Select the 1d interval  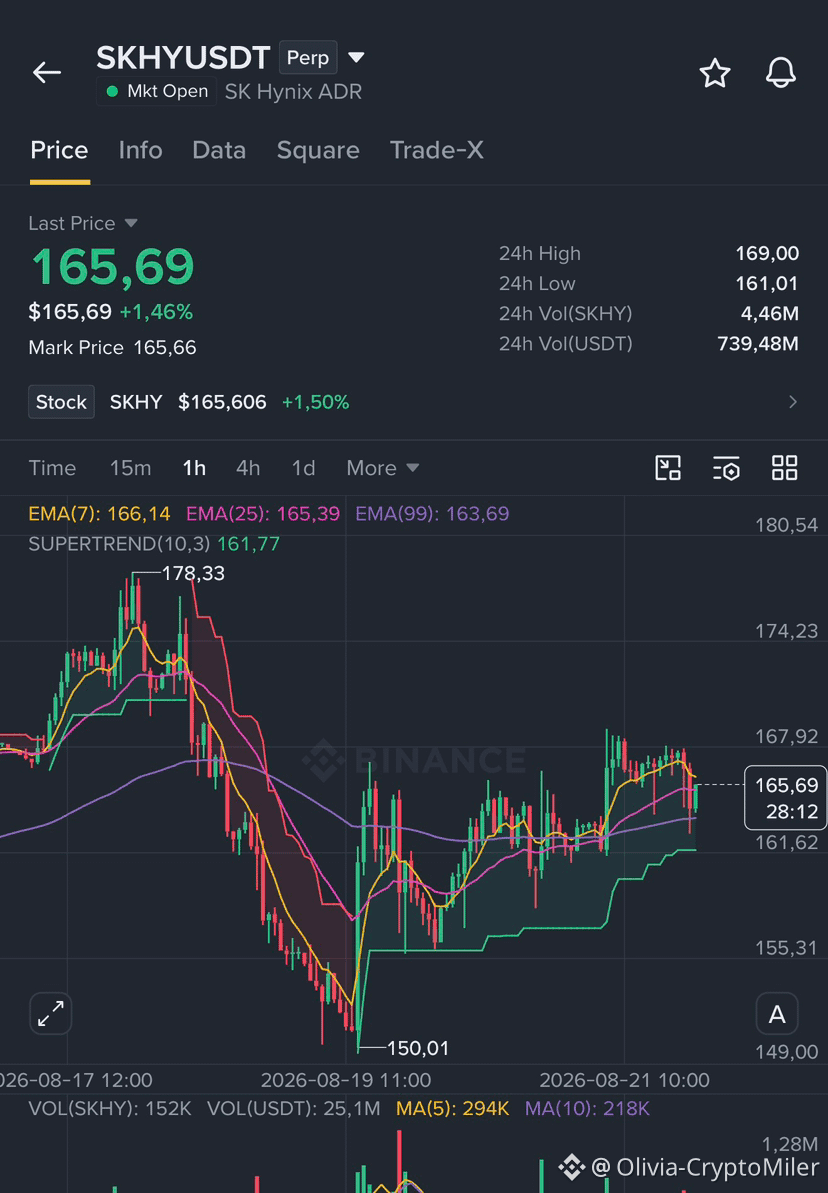[x=304, y=468]
